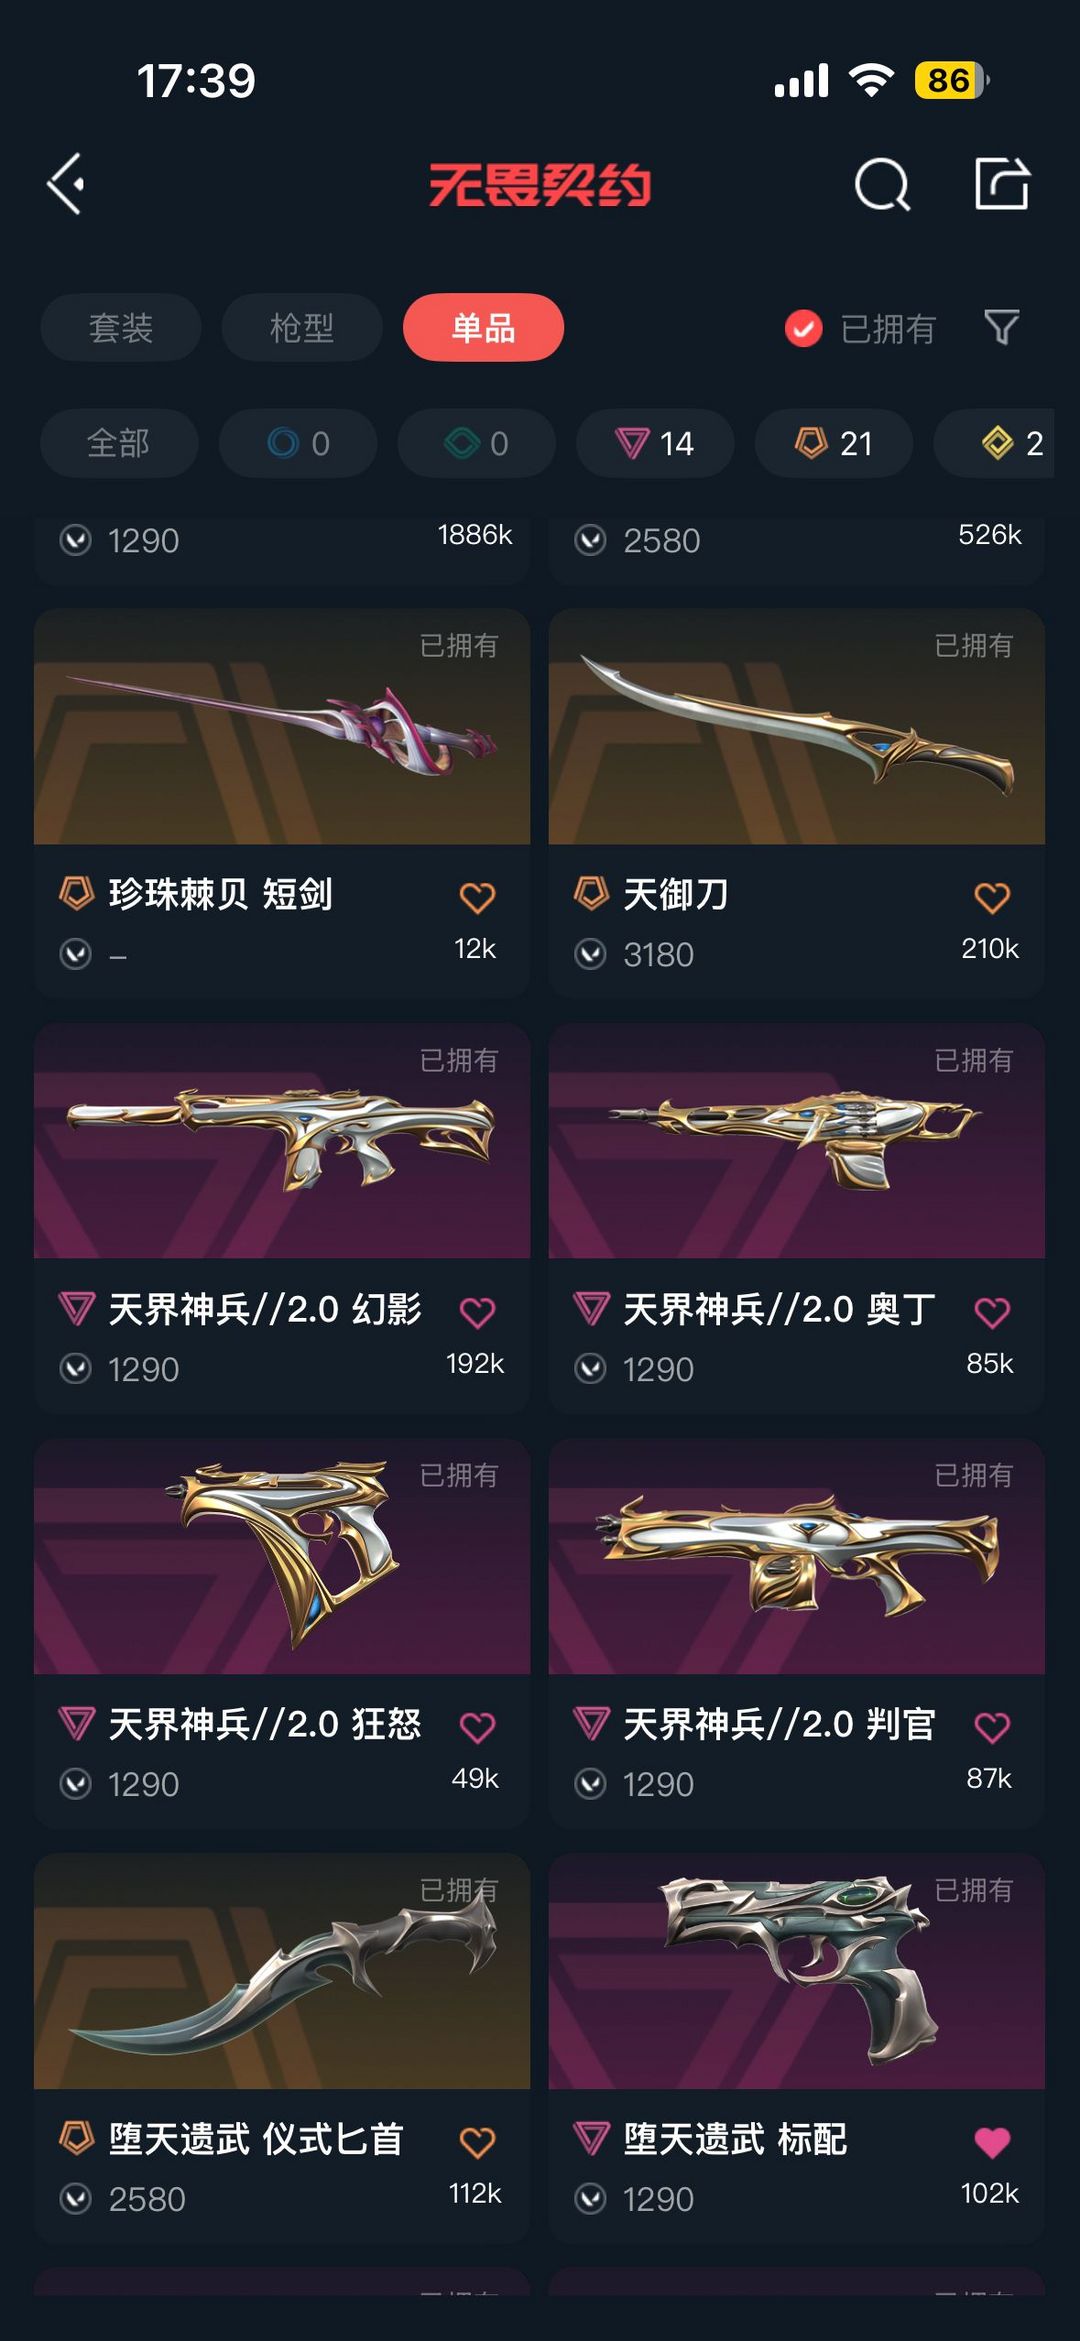Open the filter funnel icon
Image resolution: width=1080 pixels, height=2341 pixels.
(x=1002, y=327)
